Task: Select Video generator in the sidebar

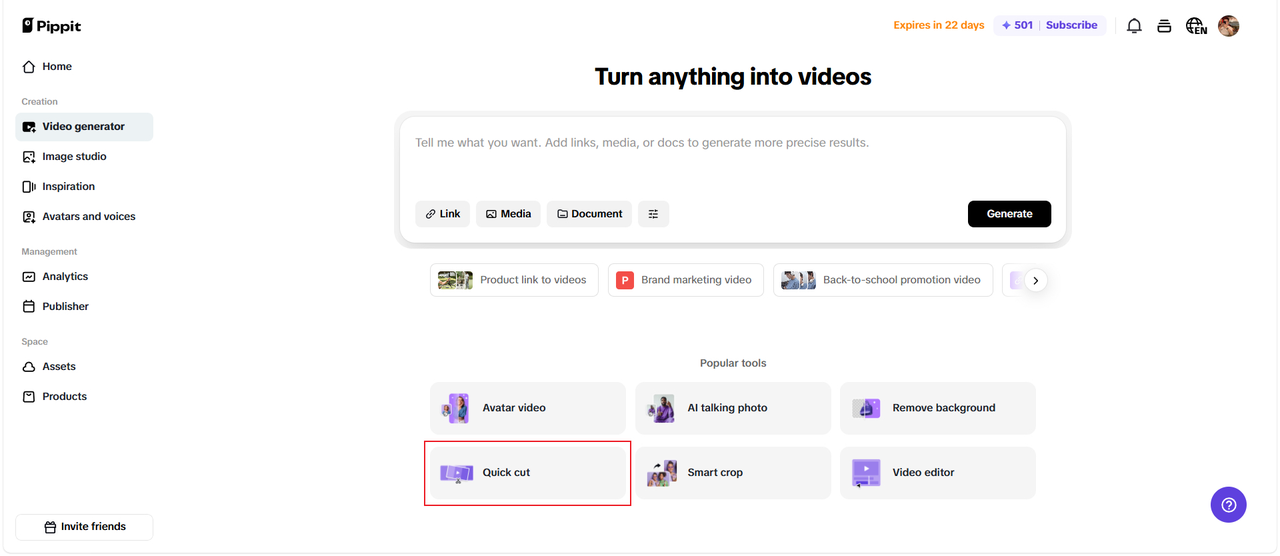Action: (x=84, y=127)
